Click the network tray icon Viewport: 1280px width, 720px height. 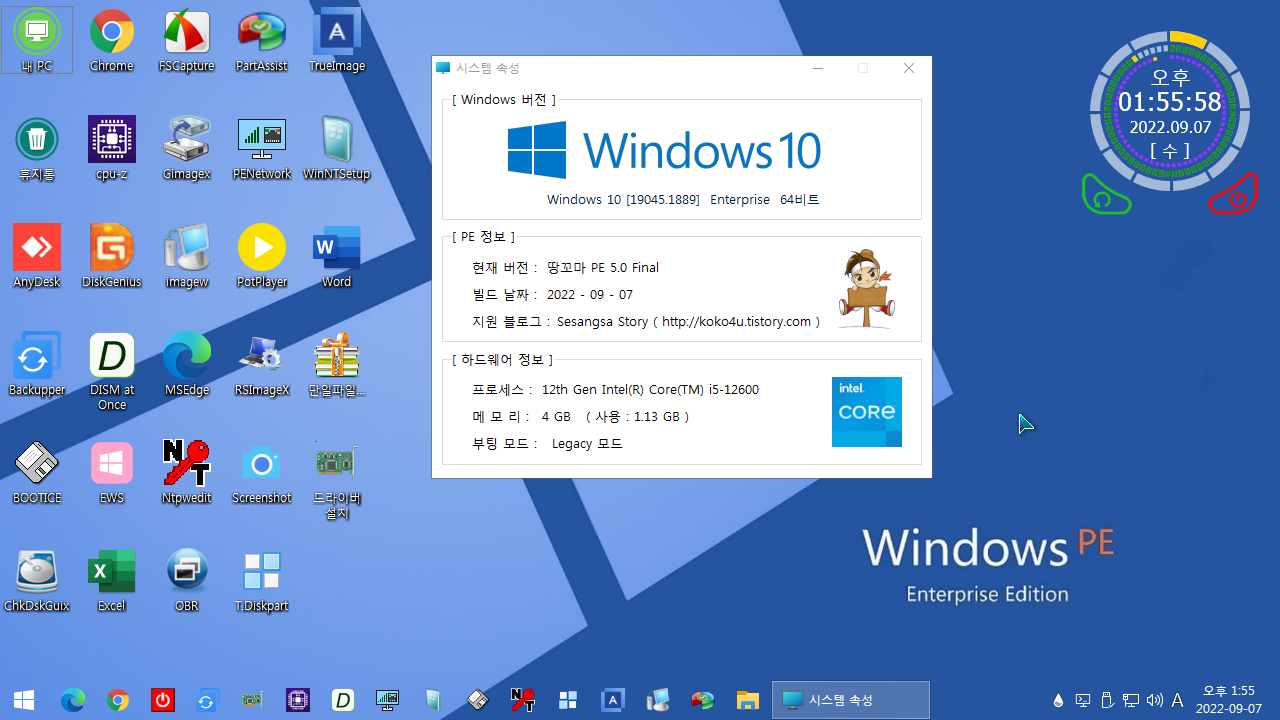pyautogui.click(x=1131, y=700)
